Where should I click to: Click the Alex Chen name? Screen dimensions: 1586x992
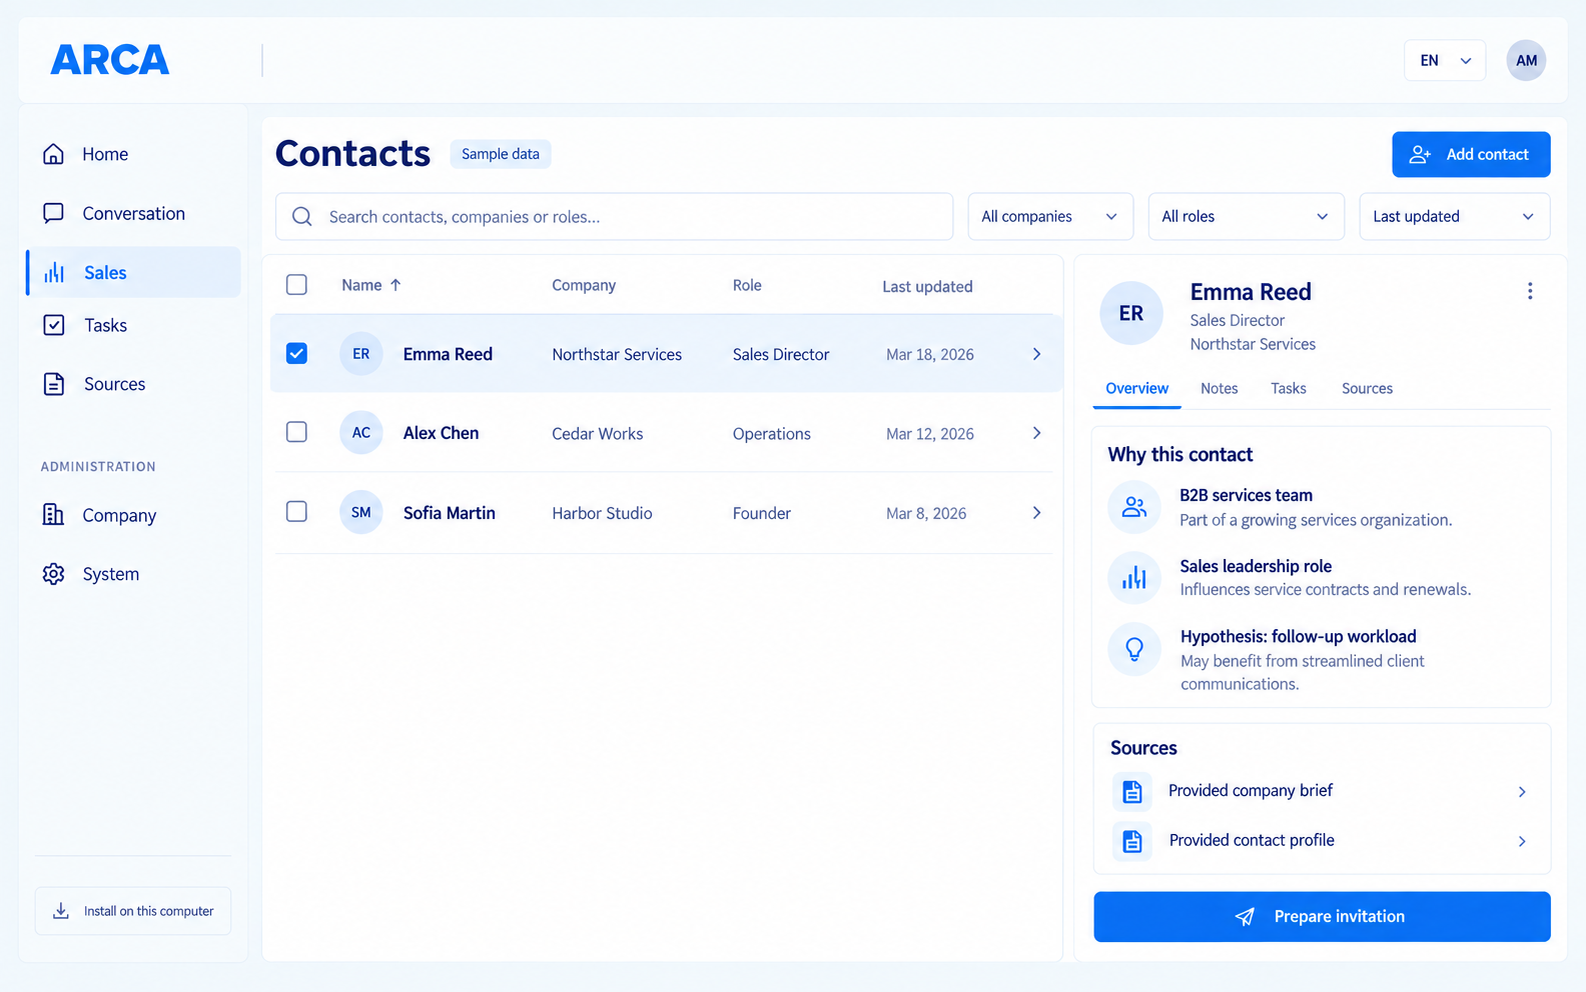[441, 433]
